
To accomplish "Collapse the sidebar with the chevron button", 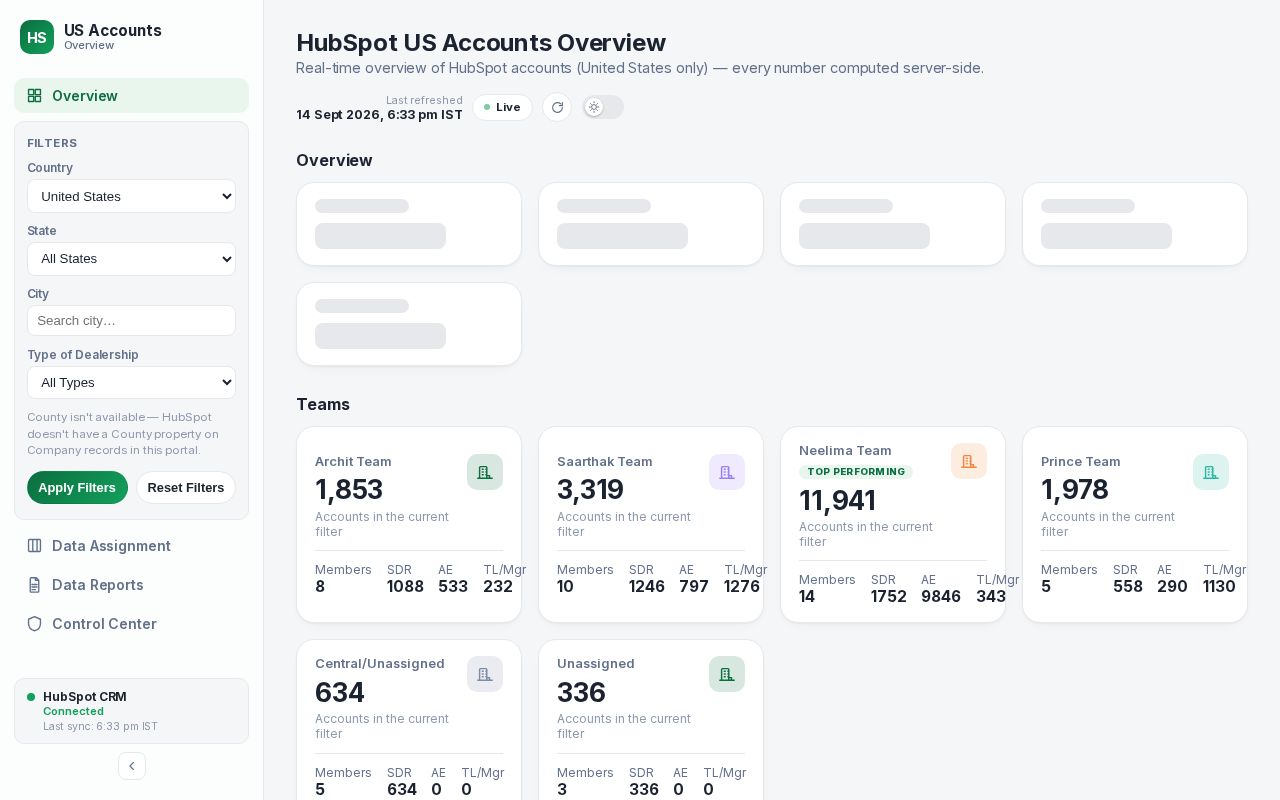I will point(132,766).
